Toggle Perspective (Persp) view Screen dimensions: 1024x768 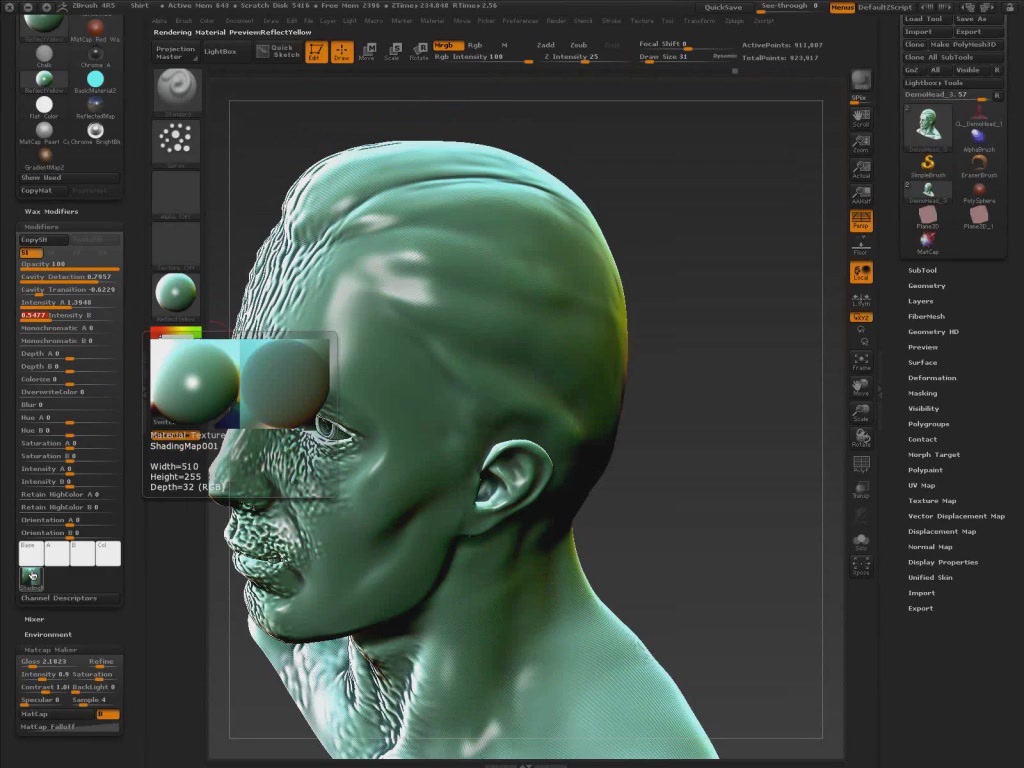pyautogui.click(x=861, y=220)
